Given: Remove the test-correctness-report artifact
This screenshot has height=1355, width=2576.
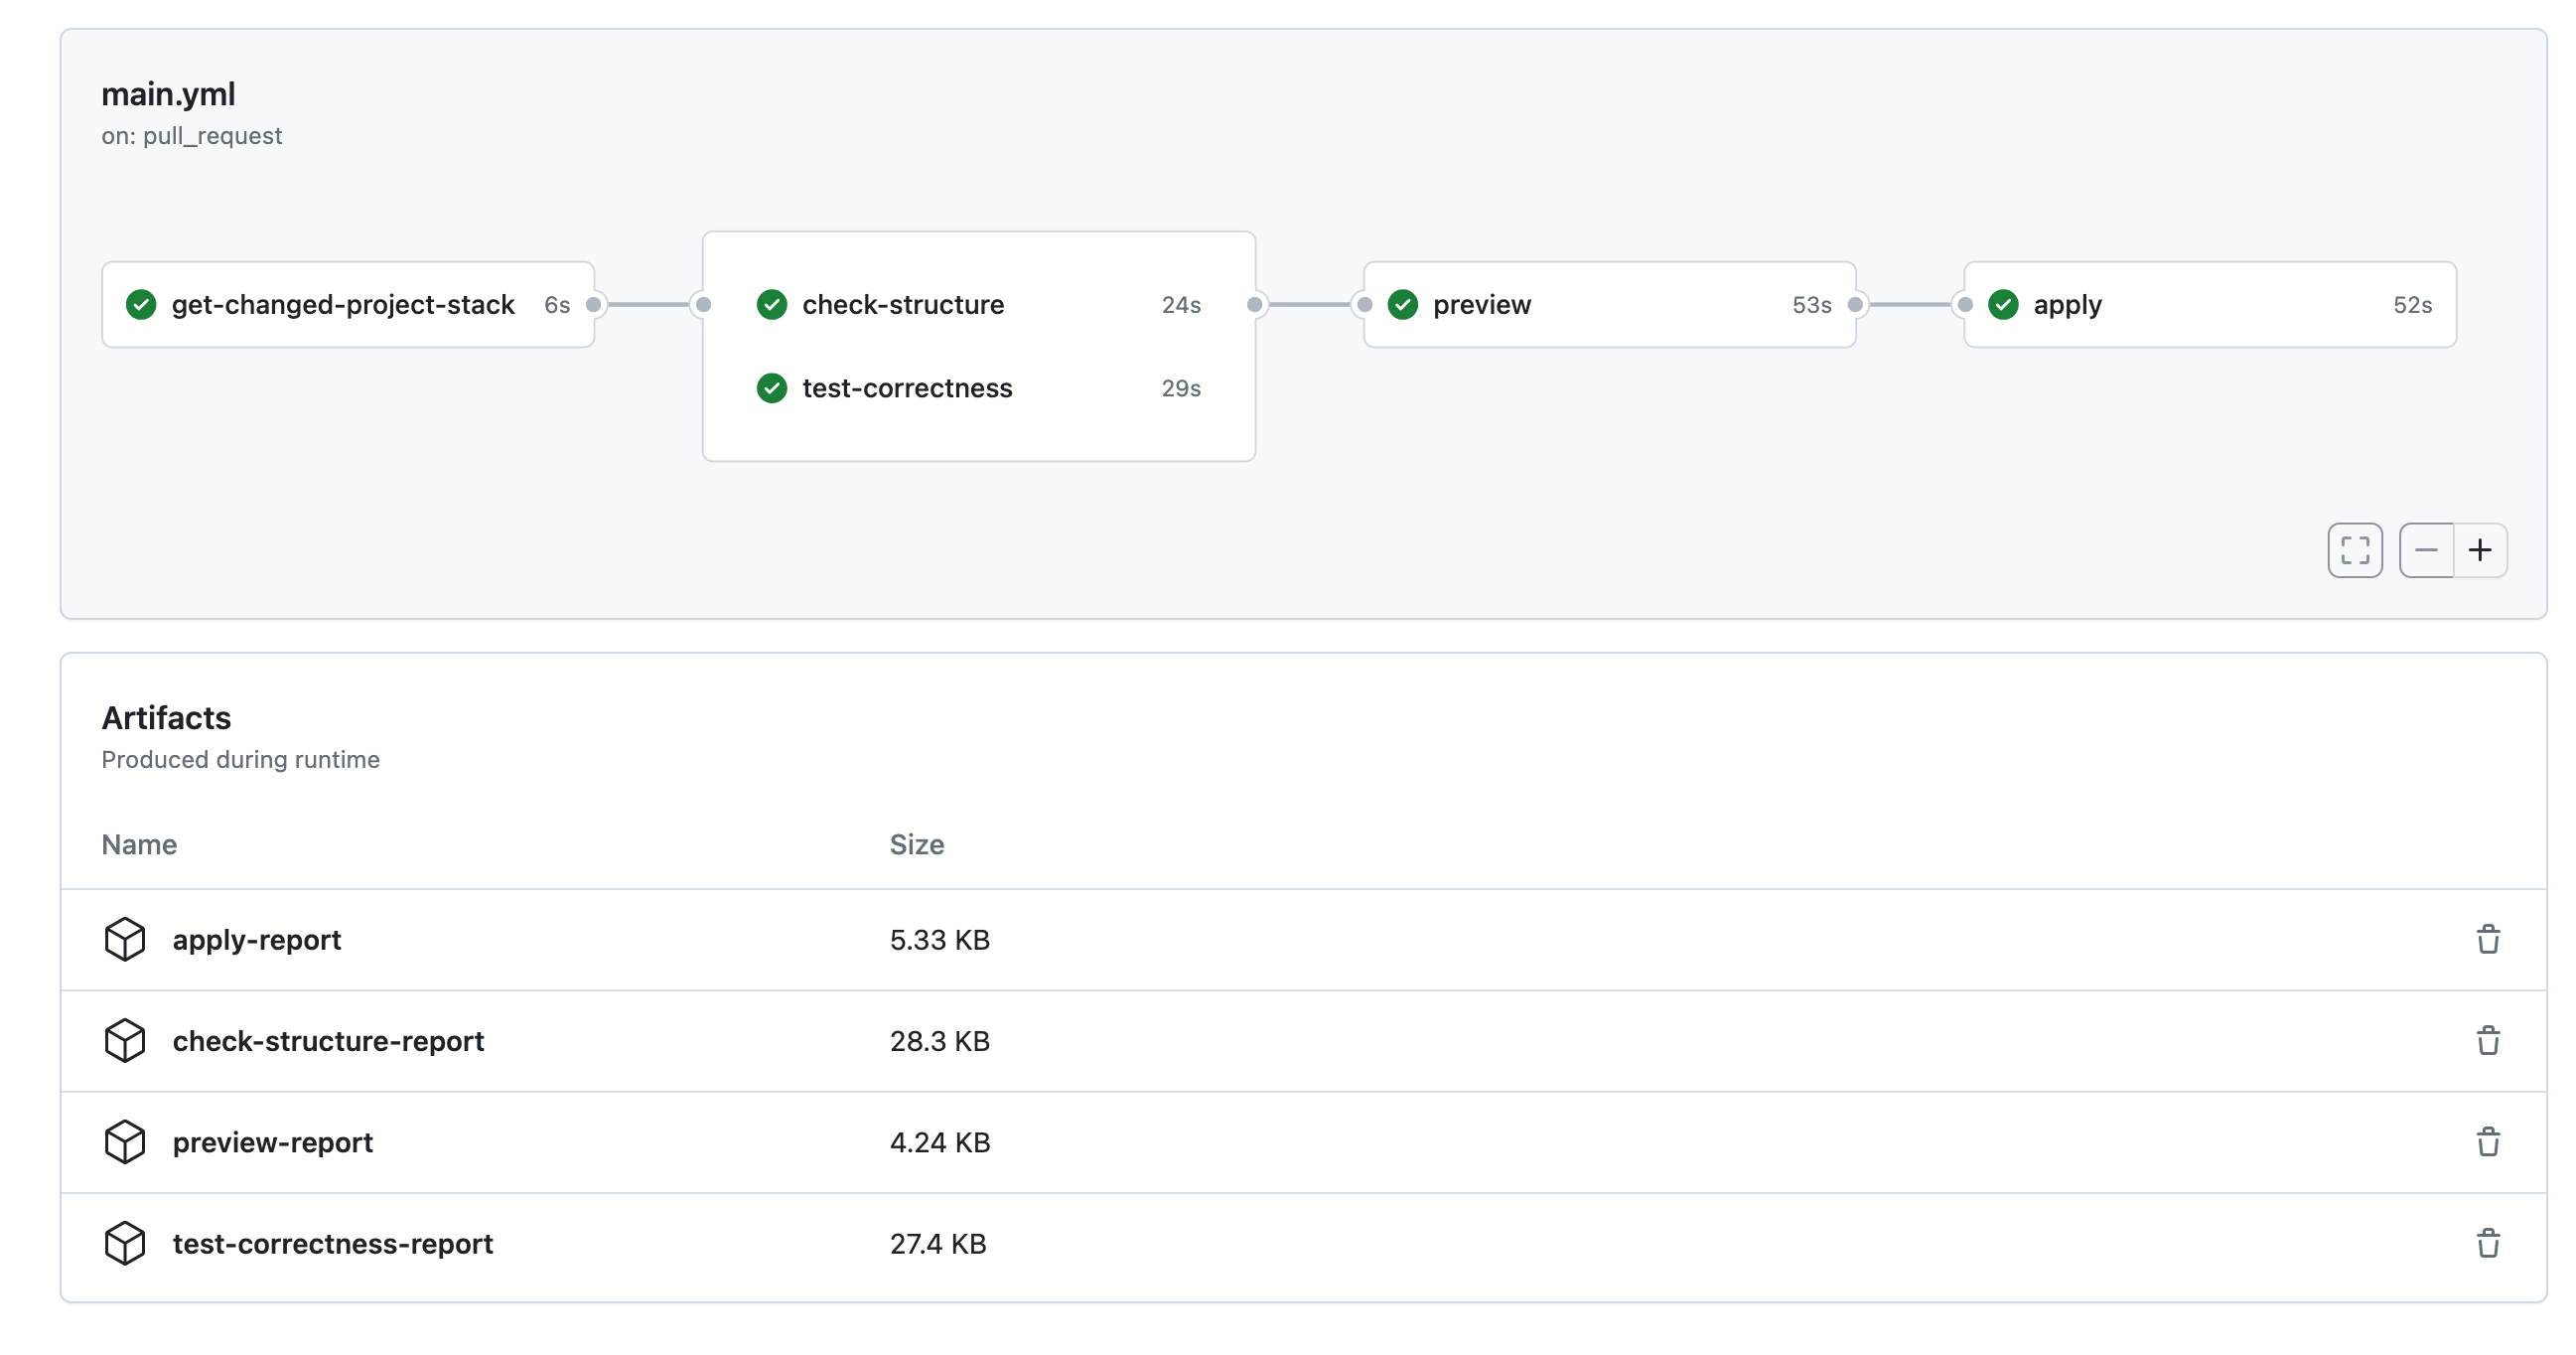Looking at the screenshot, I should (2487, 1243).
